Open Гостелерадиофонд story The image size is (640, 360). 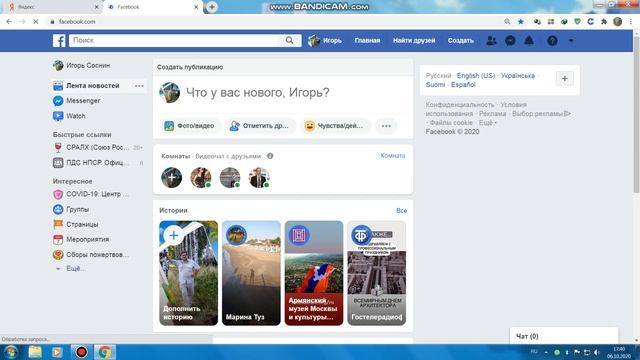click(x=377, y=273)
